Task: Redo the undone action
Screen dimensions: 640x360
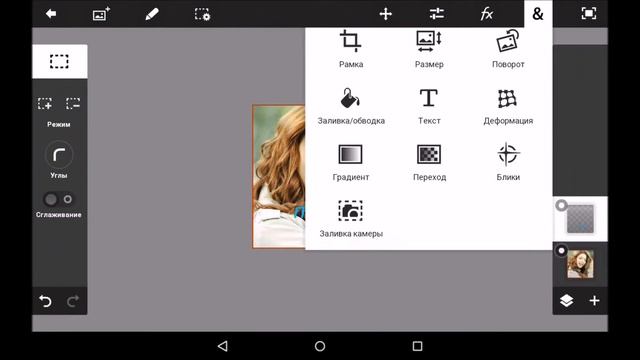Action: [73, 301]
